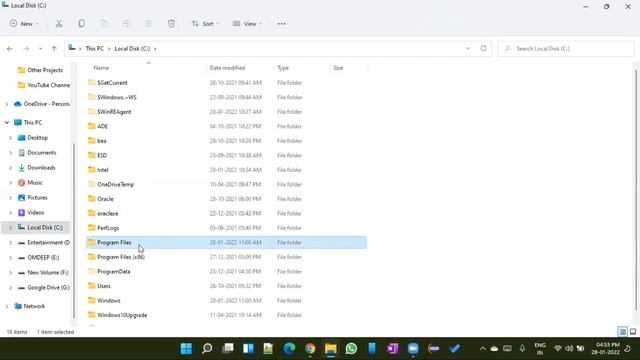Click the Cut scissors icon
640x360 pixels.
59,24
